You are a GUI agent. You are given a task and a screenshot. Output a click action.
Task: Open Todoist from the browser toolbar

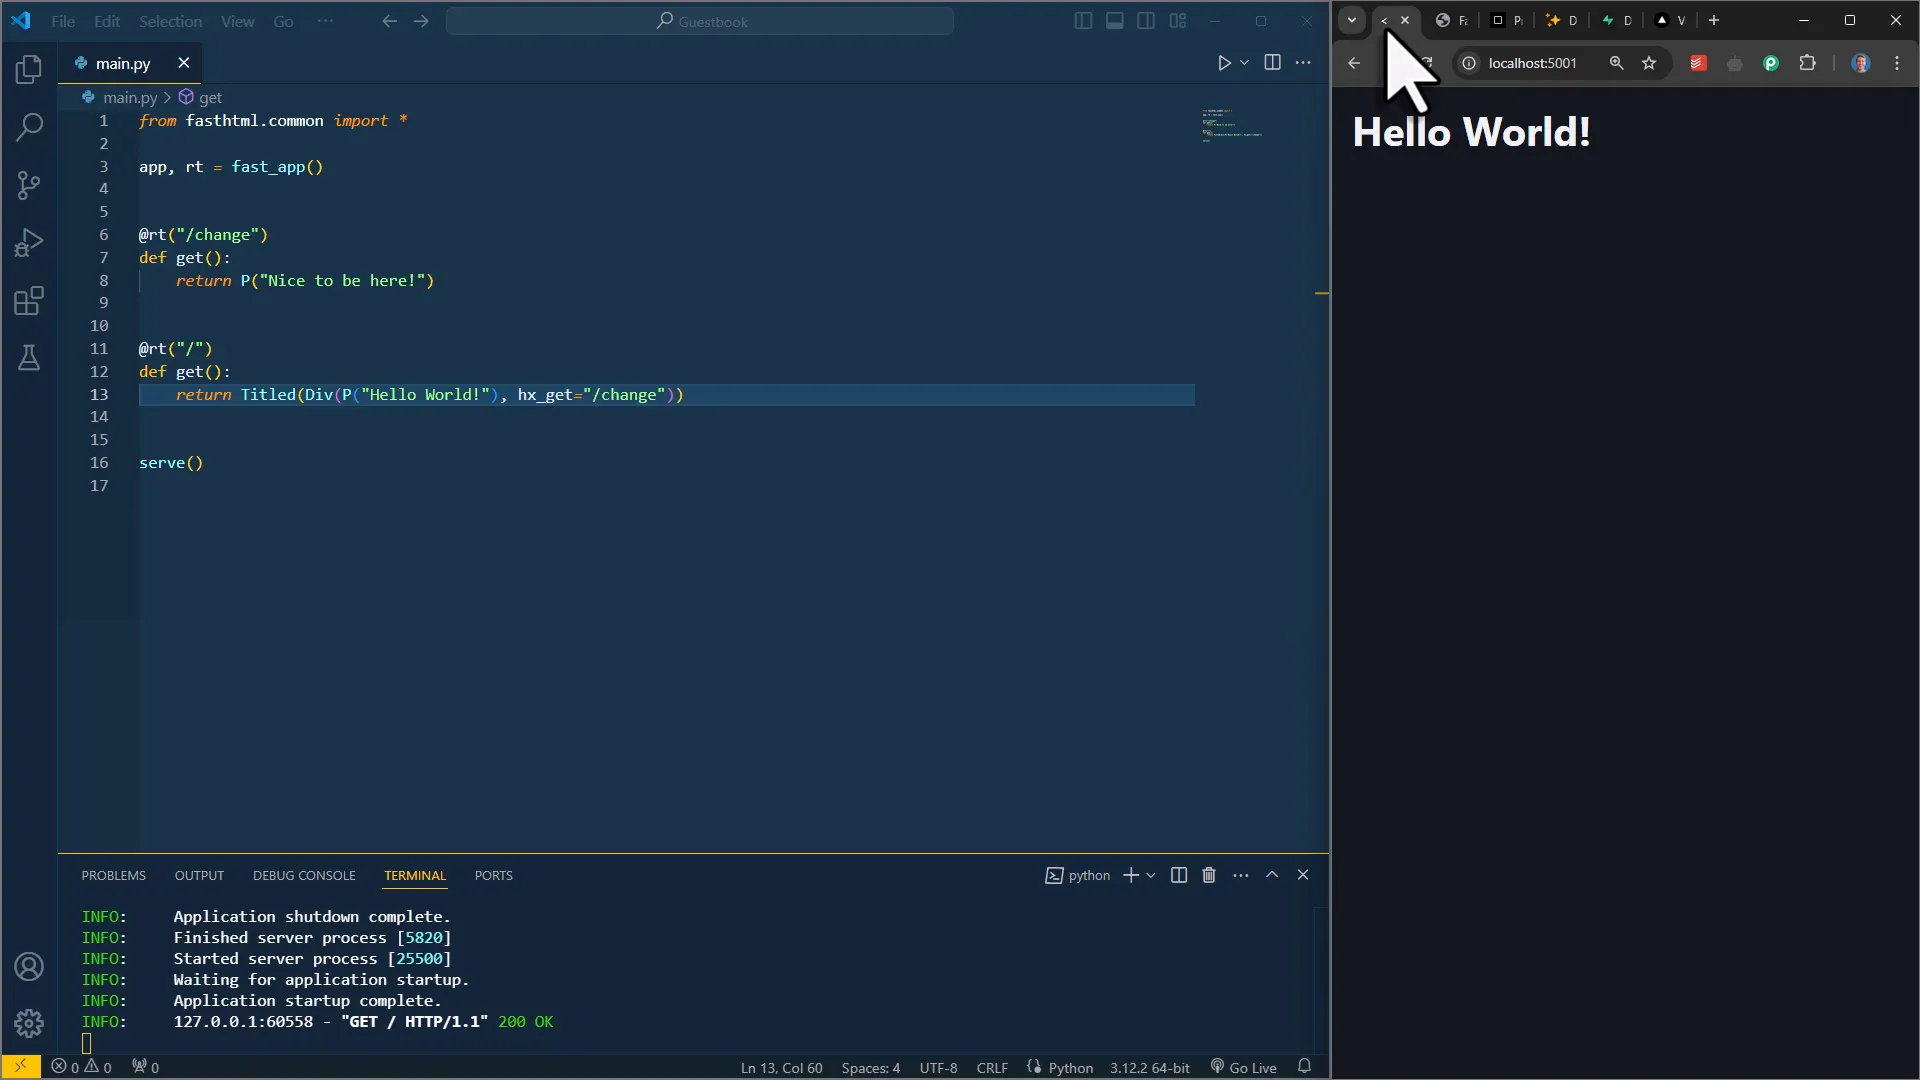click(1697, 63)
